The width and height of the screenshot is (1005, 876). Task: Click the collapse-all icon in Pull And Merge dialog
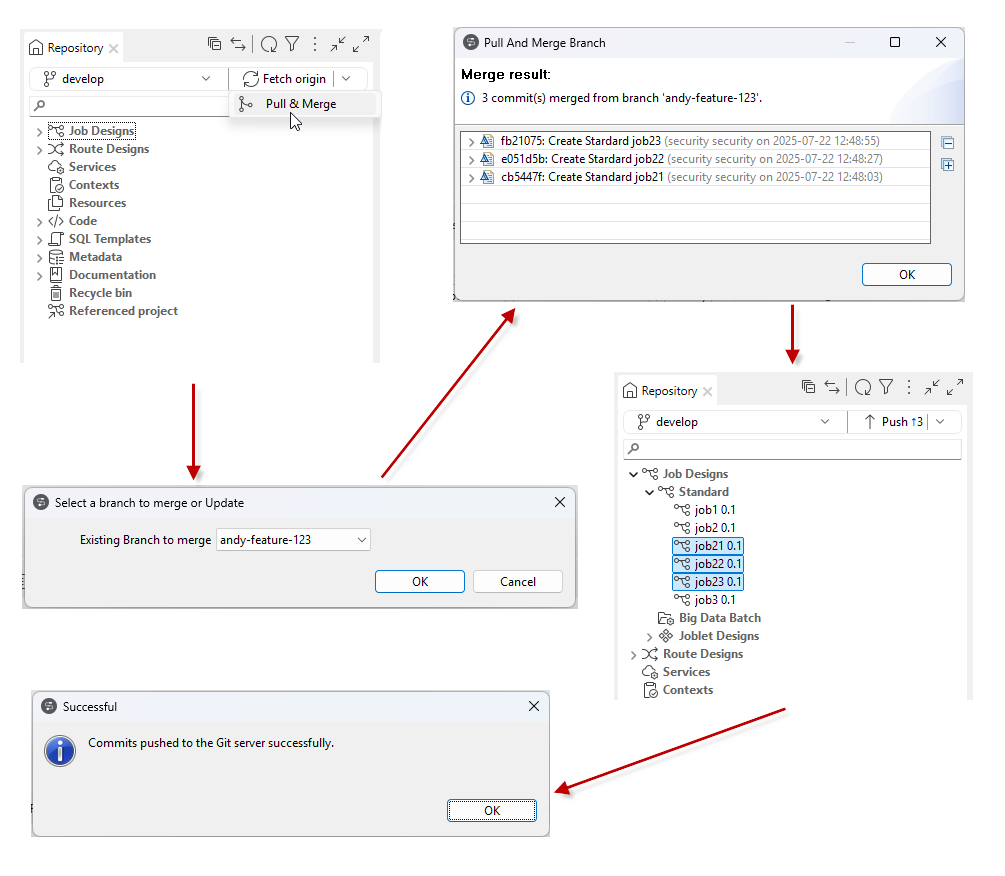tap(946, 141)
